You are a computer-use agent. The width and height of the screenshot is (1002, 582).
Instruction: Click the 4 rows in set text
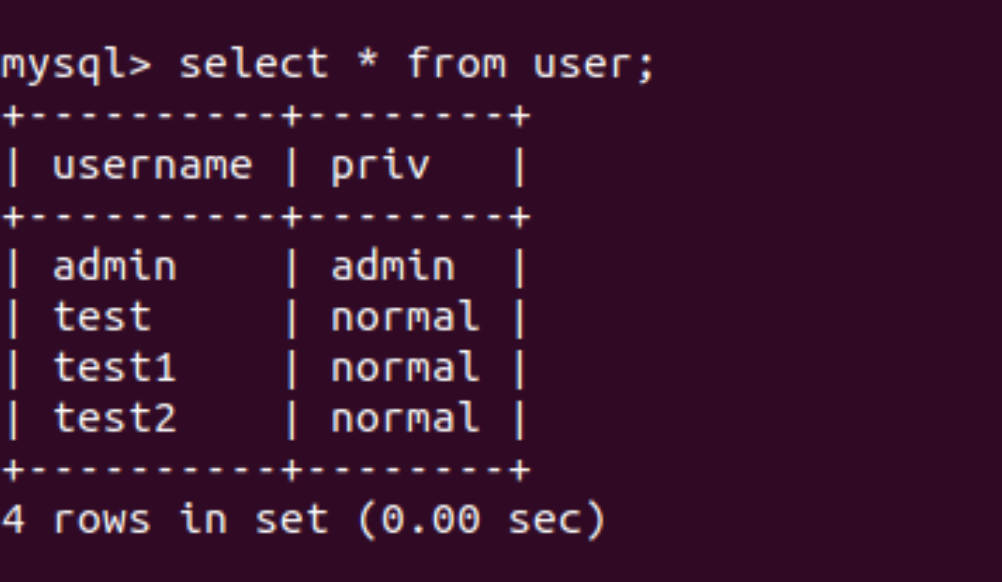(165, 519)
